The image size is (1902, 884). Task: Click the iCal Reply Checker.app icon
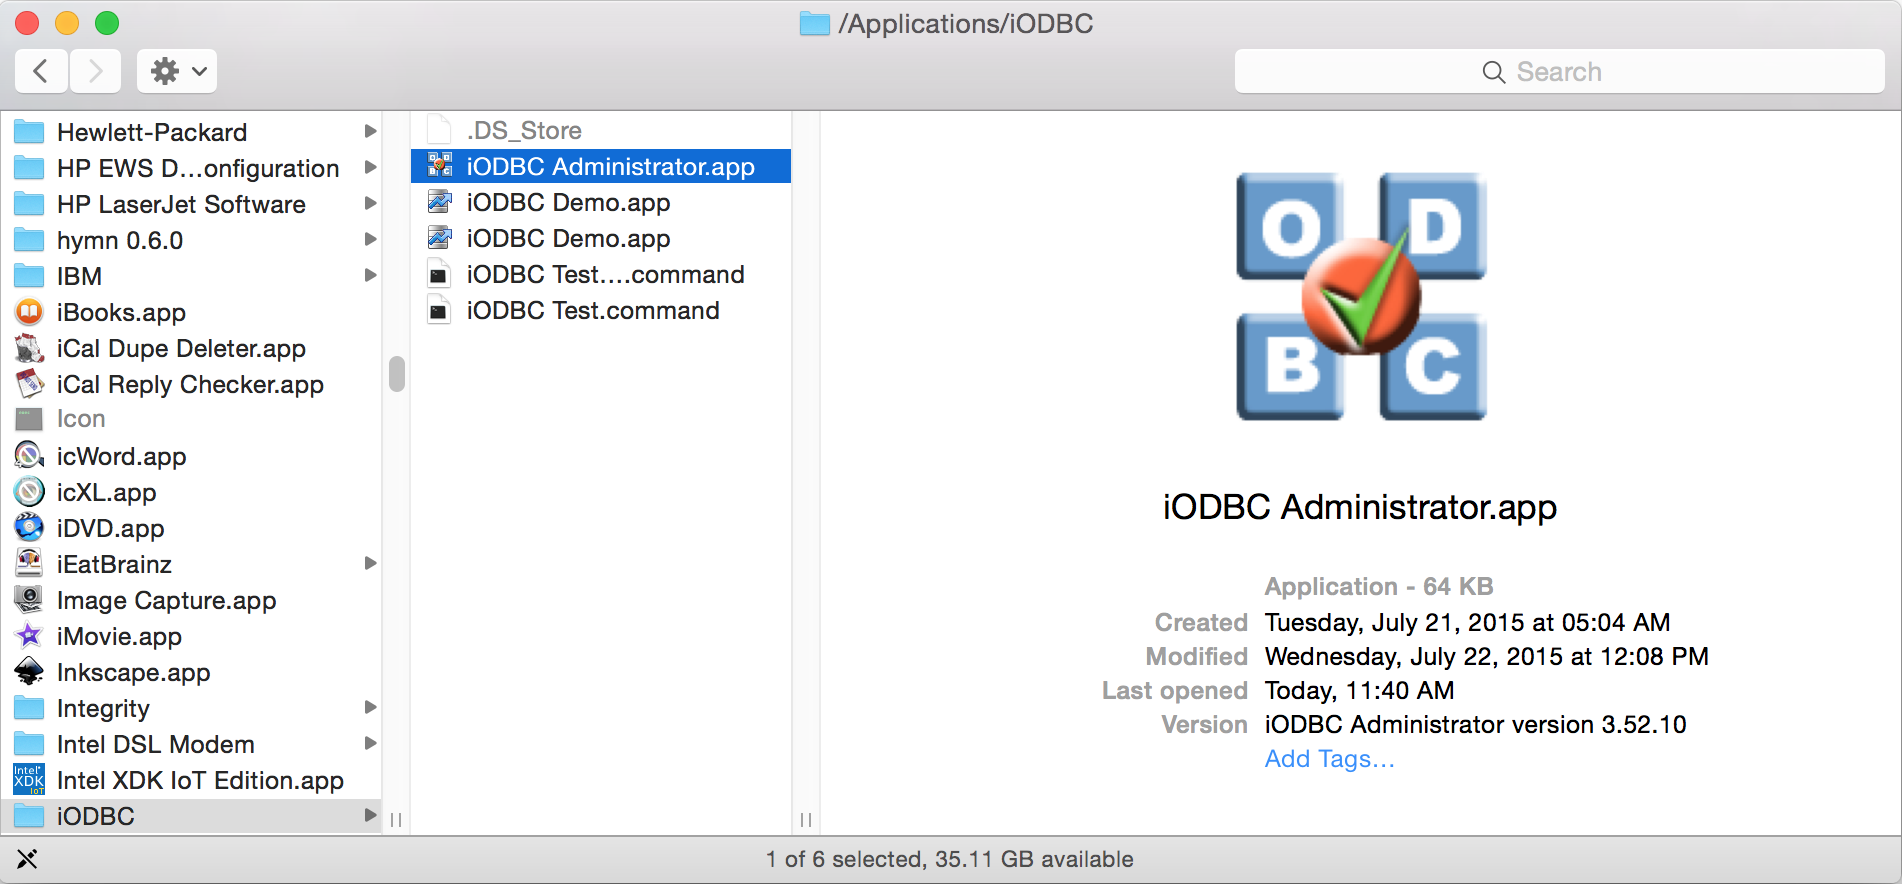click(x=29, y=384)
